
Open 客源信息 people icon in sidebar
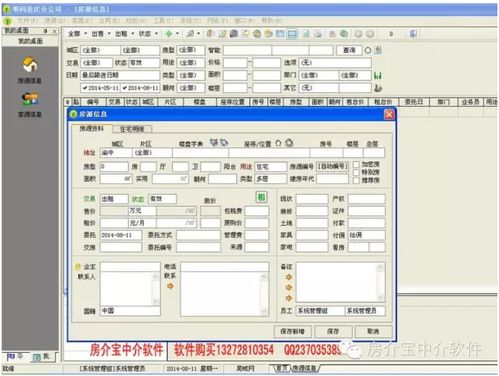30,99
